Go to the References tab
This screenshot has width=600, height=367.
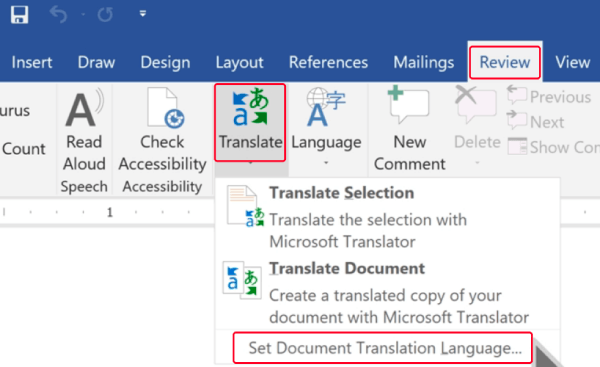click(x=328, y=62)
